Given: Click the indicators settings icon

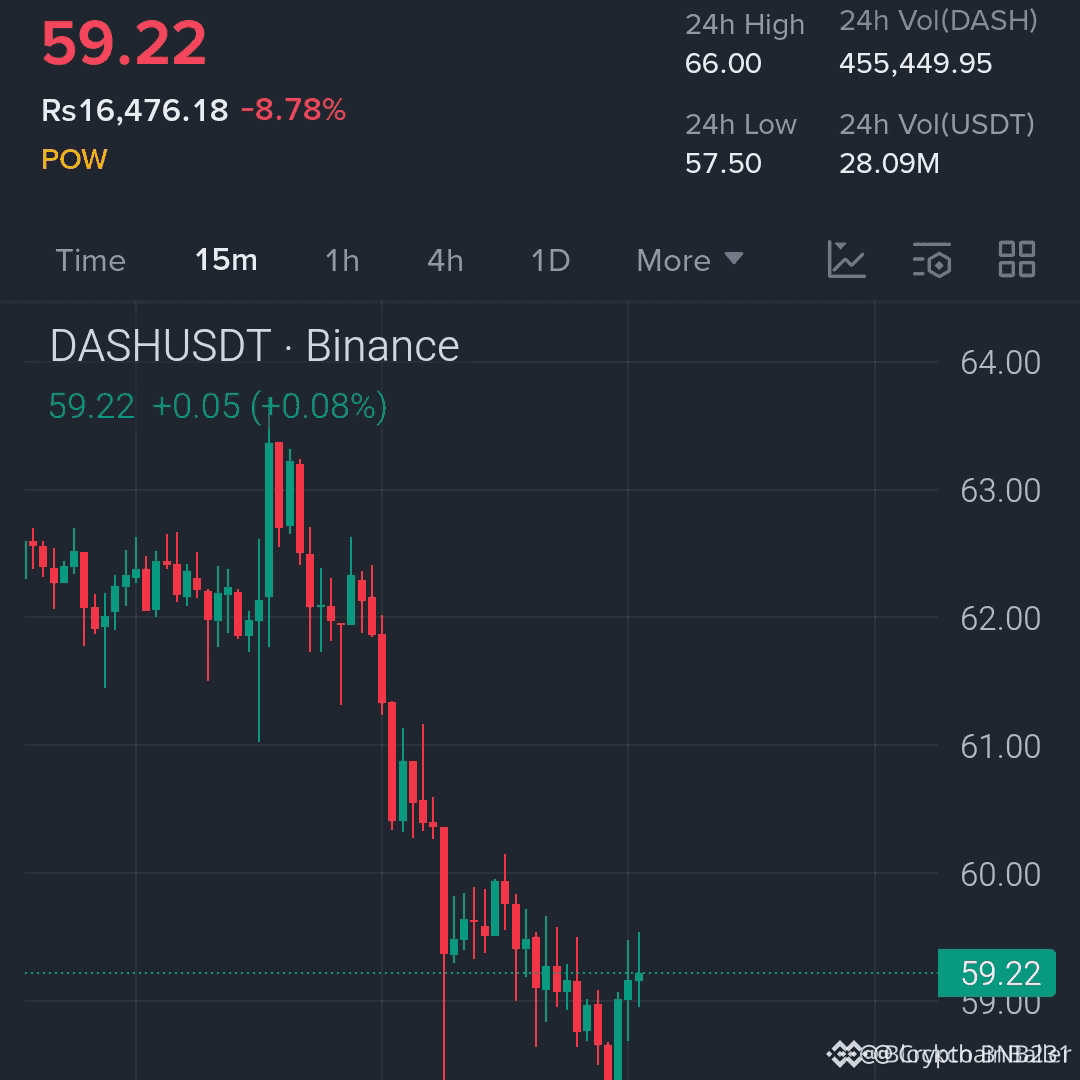Looking at the screenshot, I should point(931,260).
